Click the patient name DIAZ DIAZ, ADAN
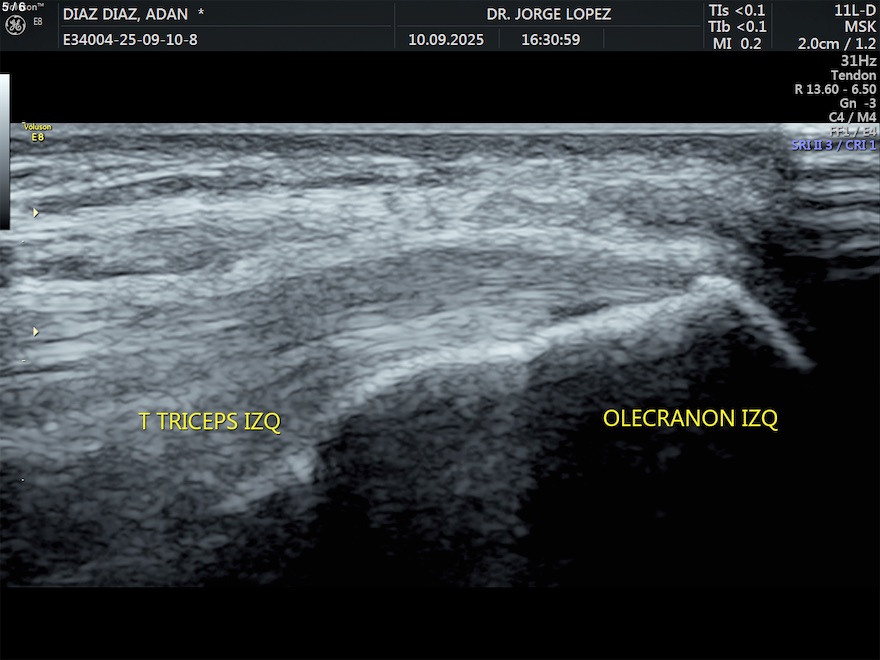880x660 pixels. (125, 14)
